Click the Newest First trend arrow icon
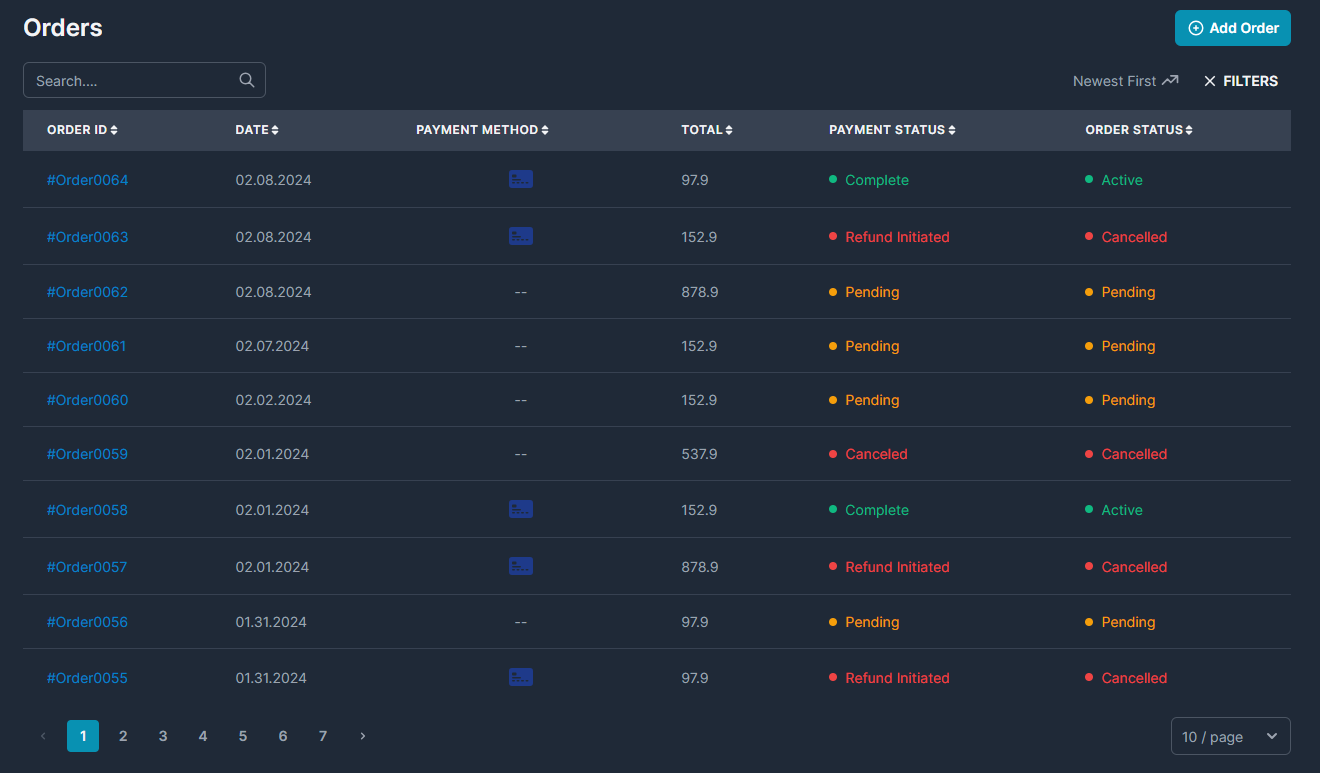 point(1170,81)
